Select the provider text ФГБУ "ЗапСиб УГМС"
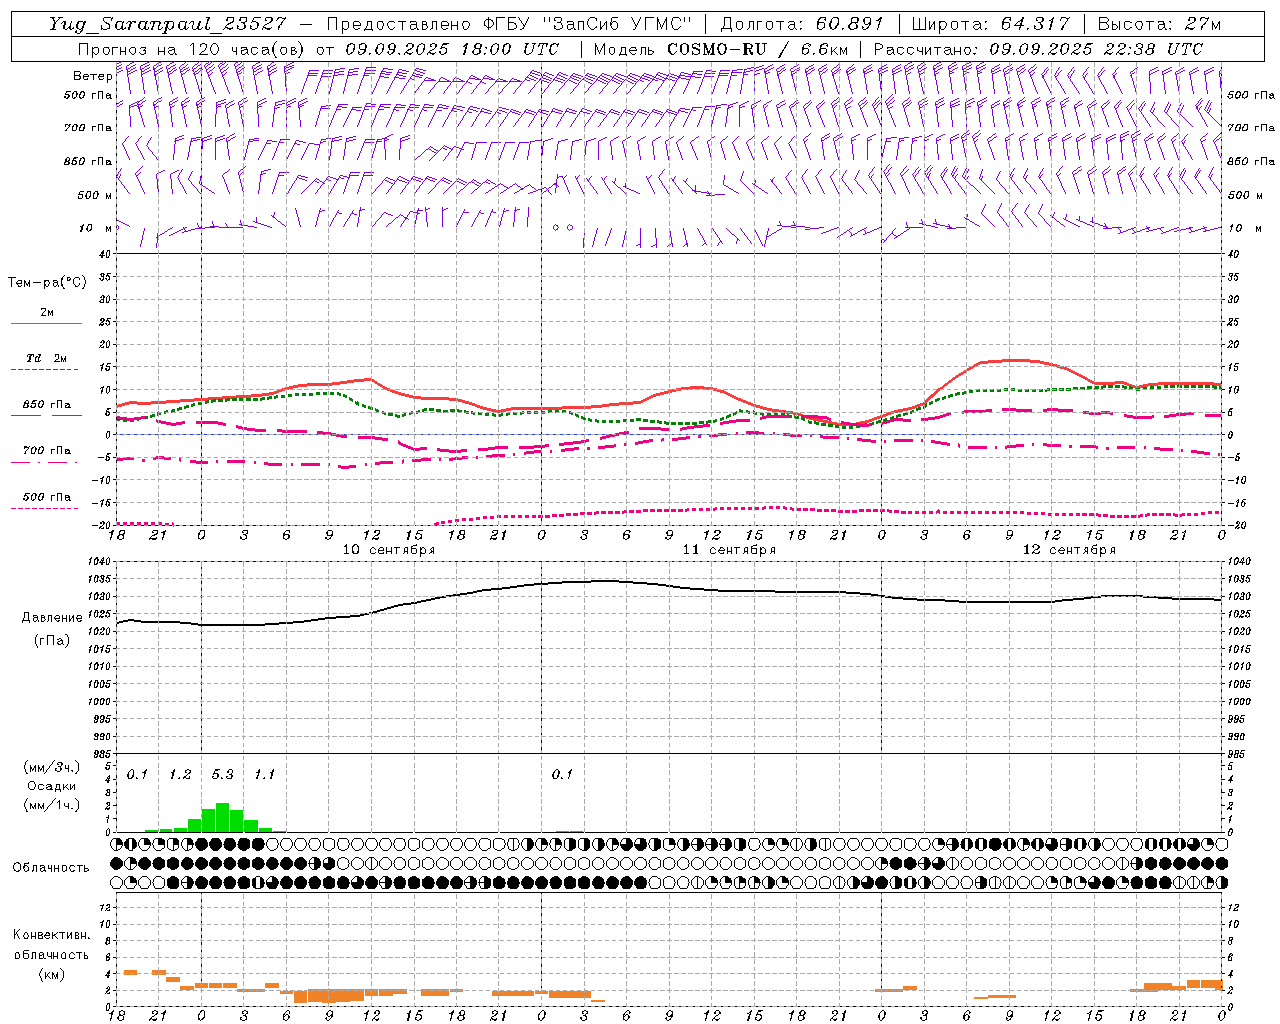Viewport: 1280px width, 1024px height. click(x=586, y=24)
